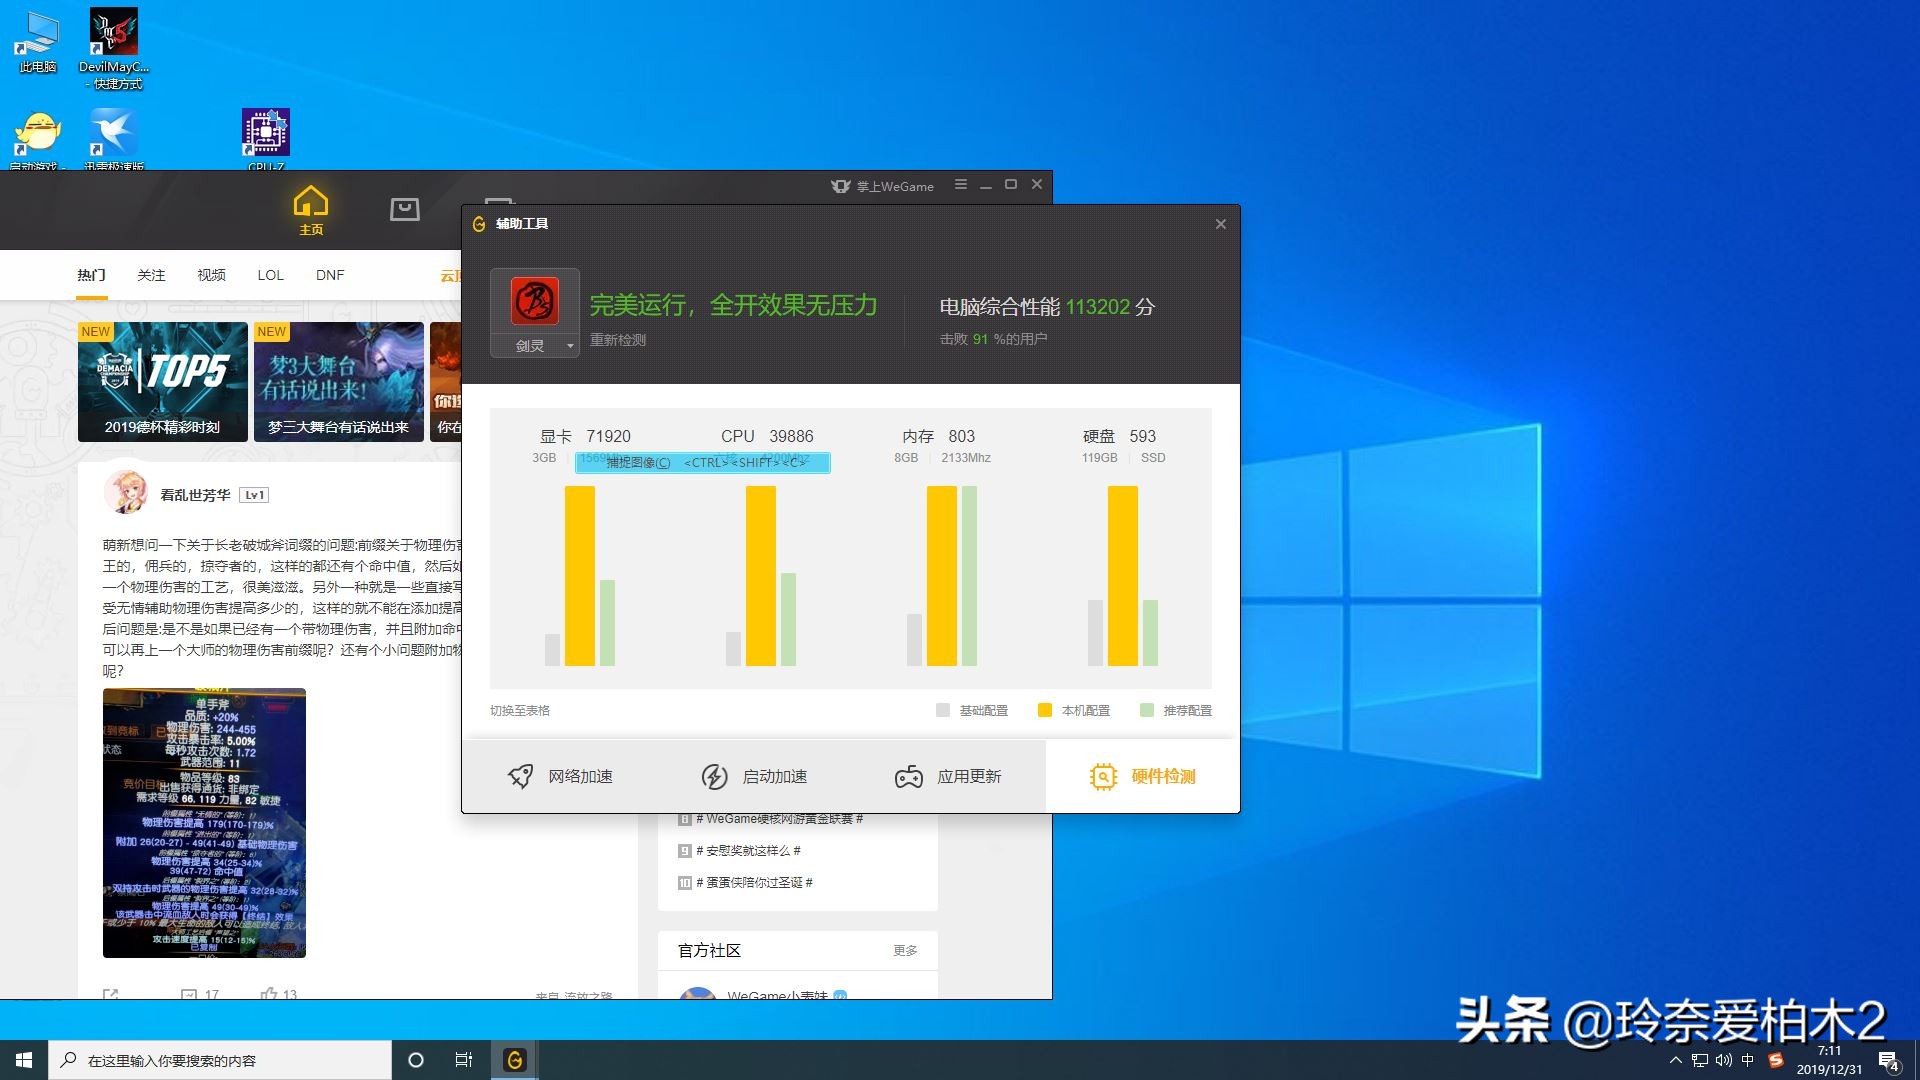Switch to the LOL tab

coord(270,275)
